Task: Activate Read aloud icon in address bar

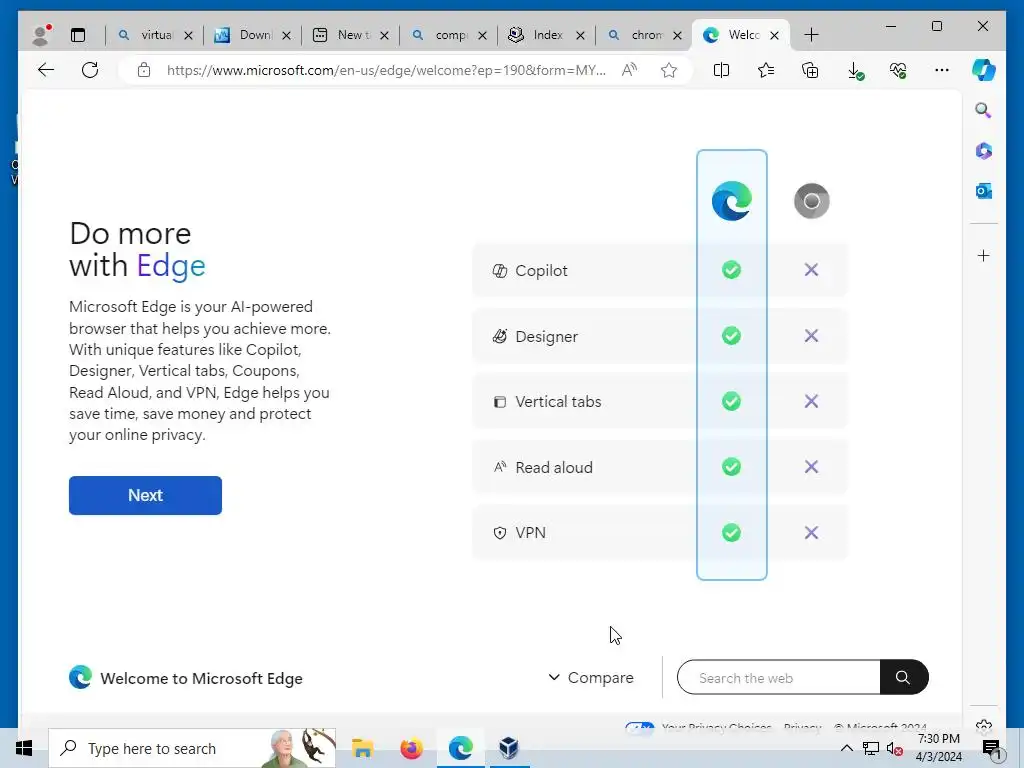Action: (x=629, y=70)
